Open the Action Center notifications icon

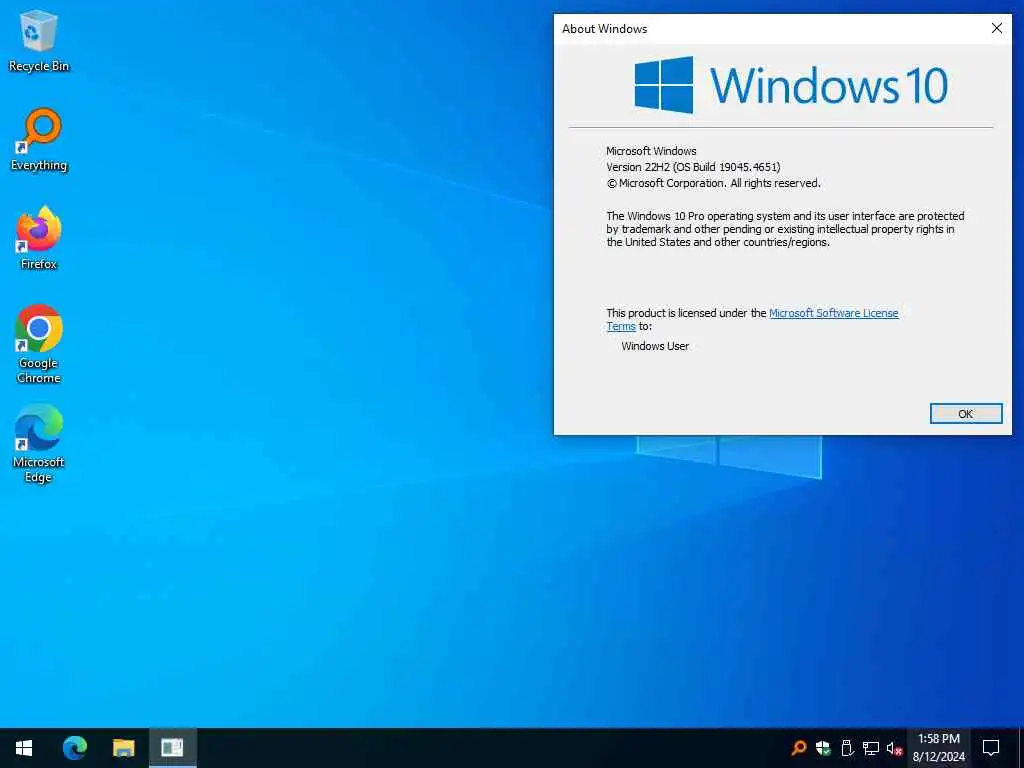(991, 748)
